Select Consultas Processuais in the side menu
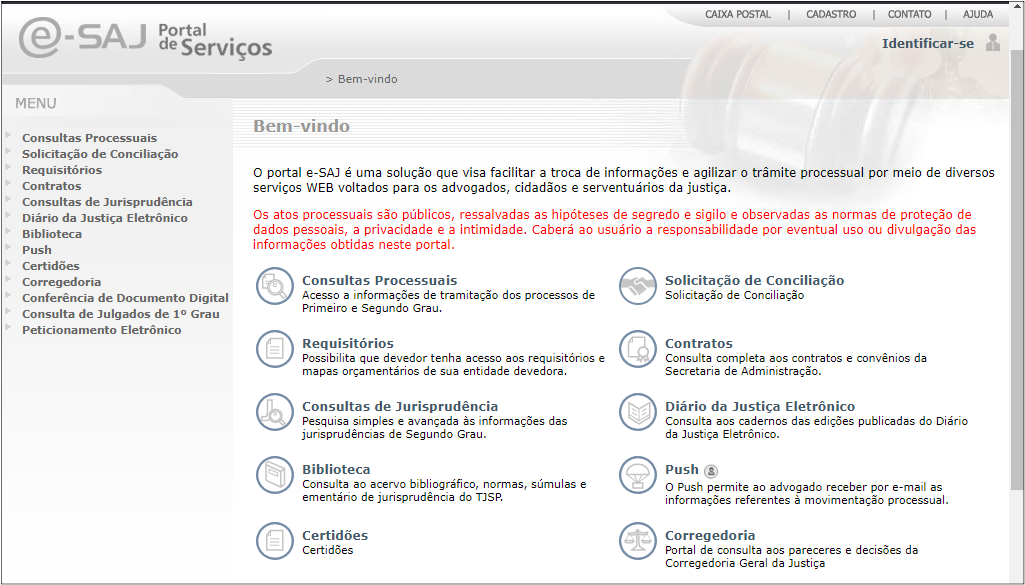This screenshot has width=1025, height=585. pyautogui.click(x=90, y=138)
